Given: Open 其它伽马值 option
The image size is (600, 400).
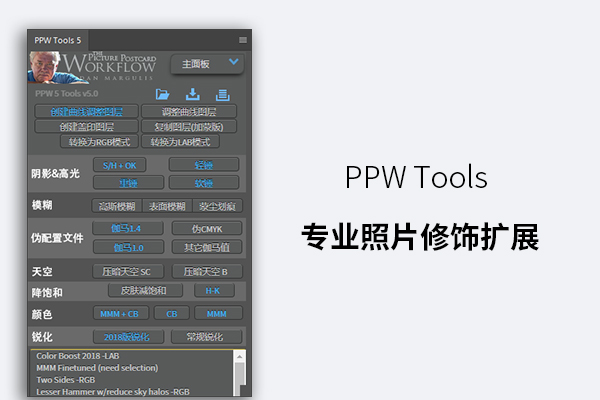Looking at the screenshot, I should click(207, 247).
